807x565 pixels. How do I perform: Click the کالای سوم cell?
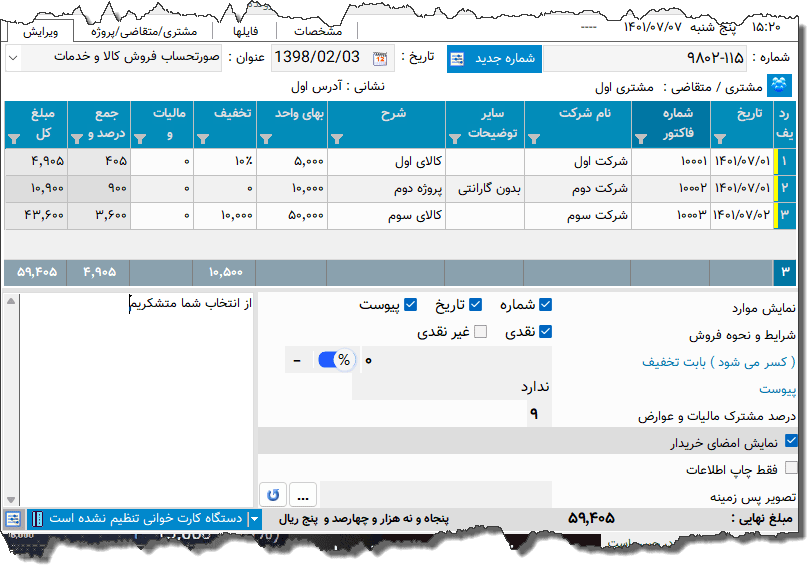(387, 216)
